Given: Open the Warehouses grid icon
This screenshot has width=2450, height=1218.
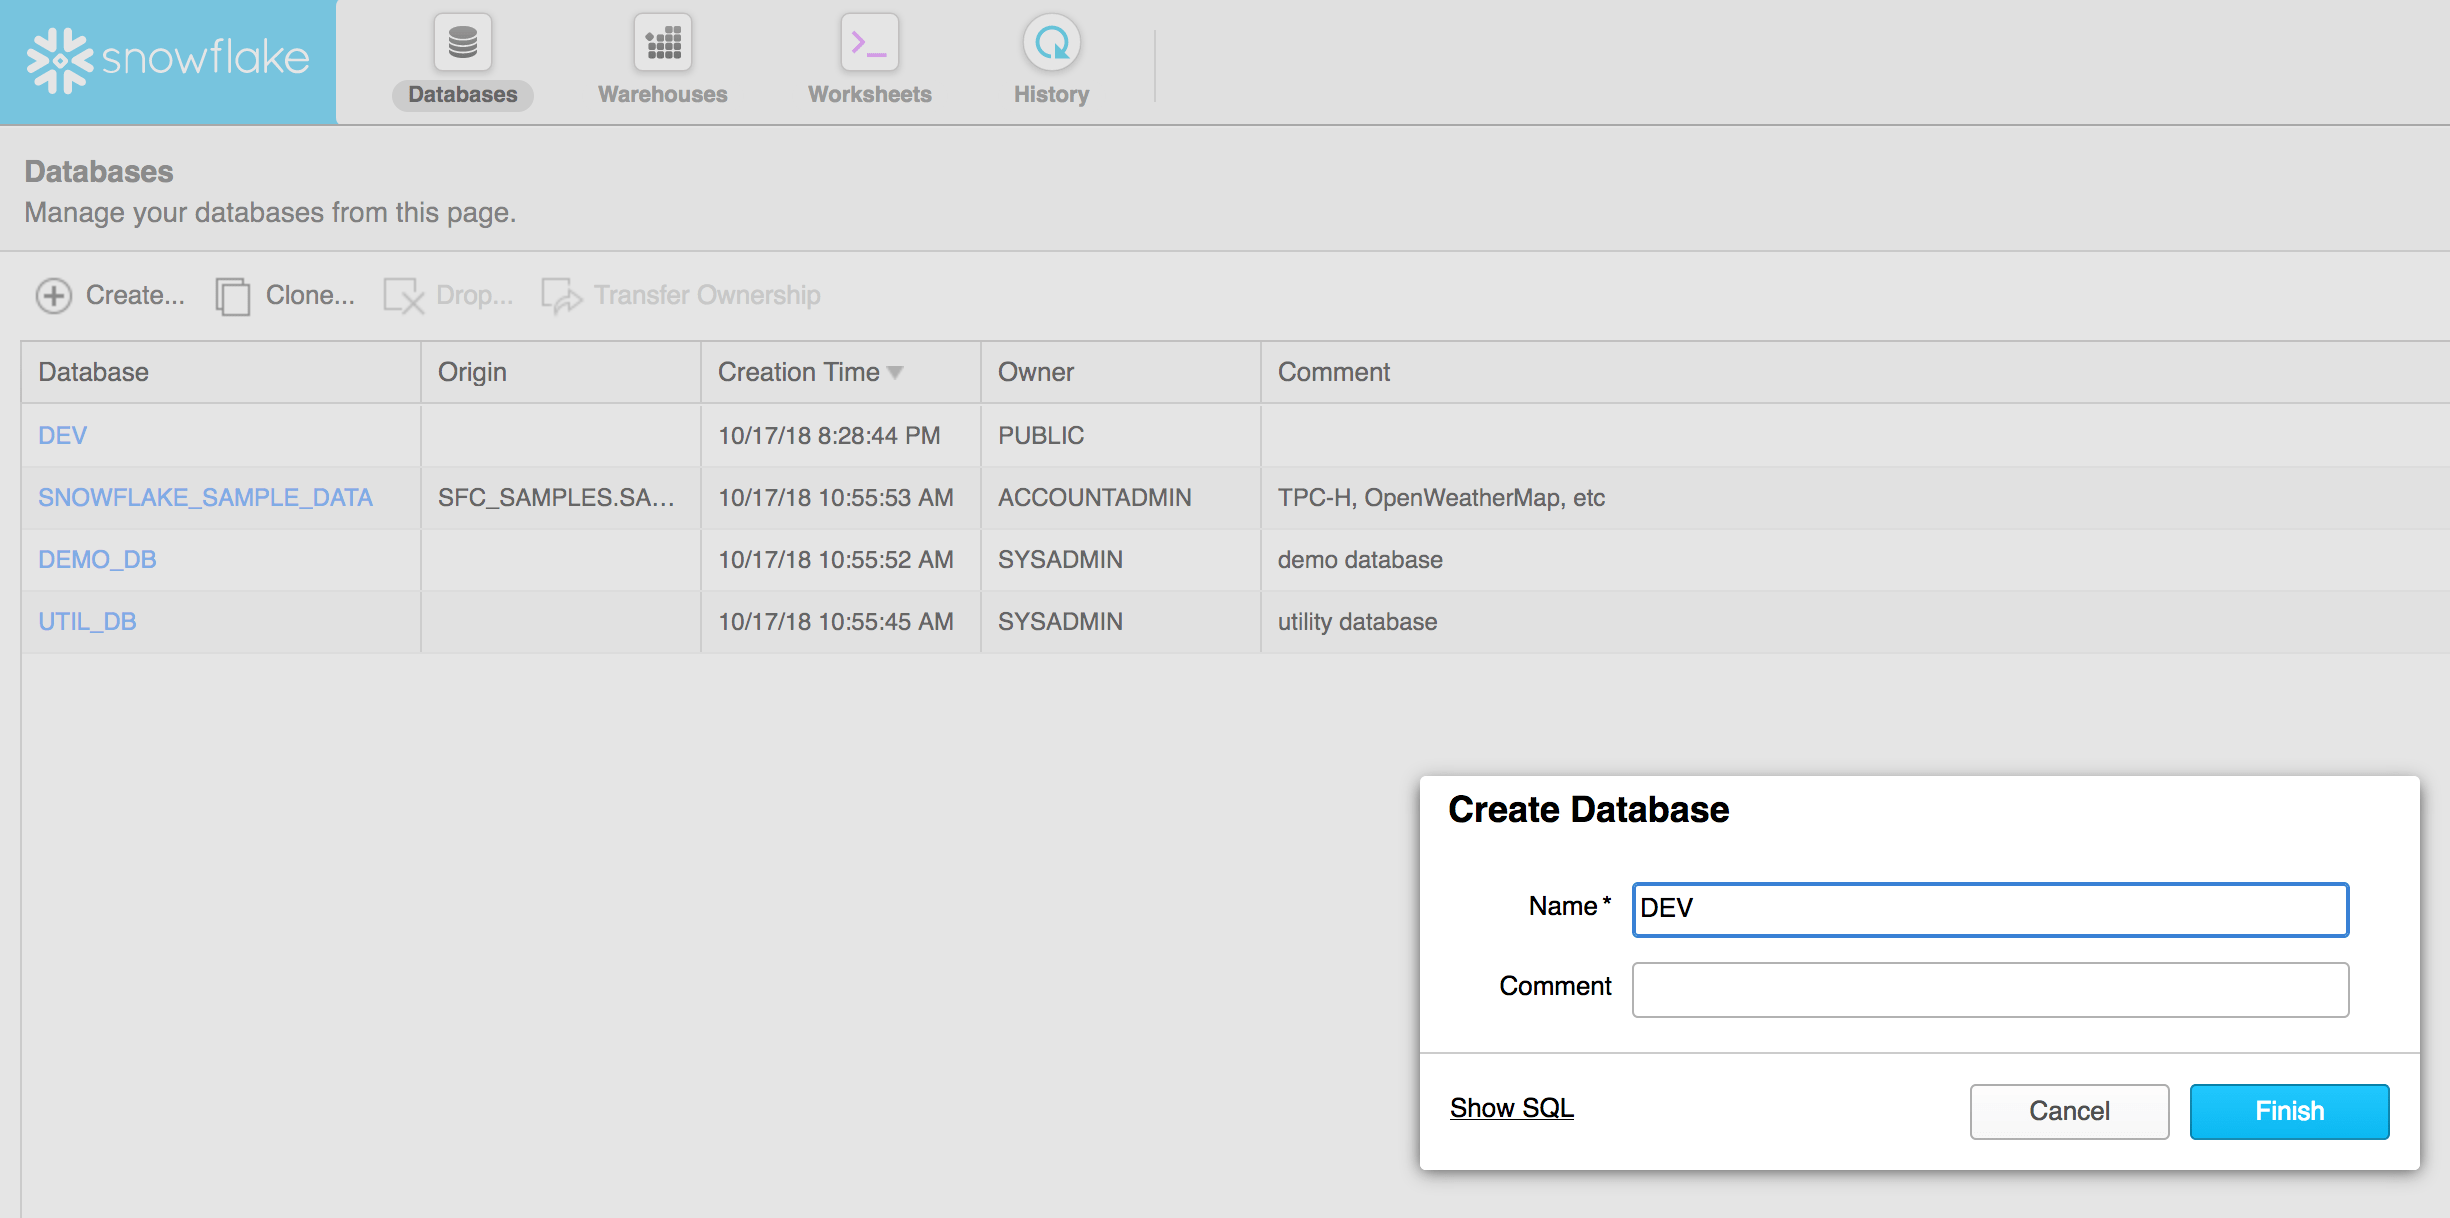Looking at the screenshot, I should 662,43.
